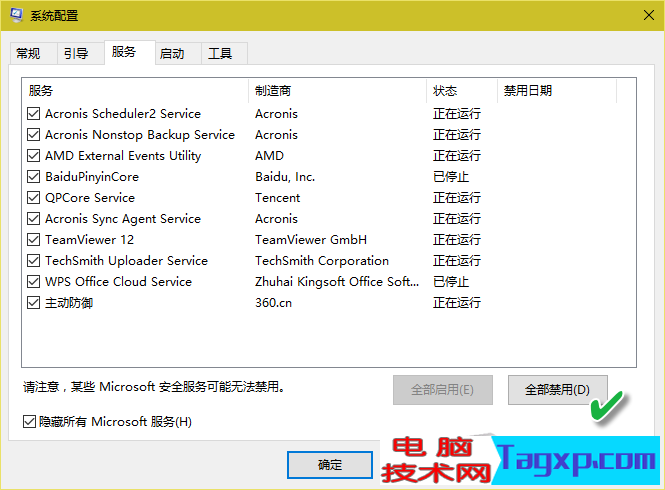This screenshot has width=665, height=490.
Task: Click the 全部启用(E) button
Action: (x=443, y=390)
